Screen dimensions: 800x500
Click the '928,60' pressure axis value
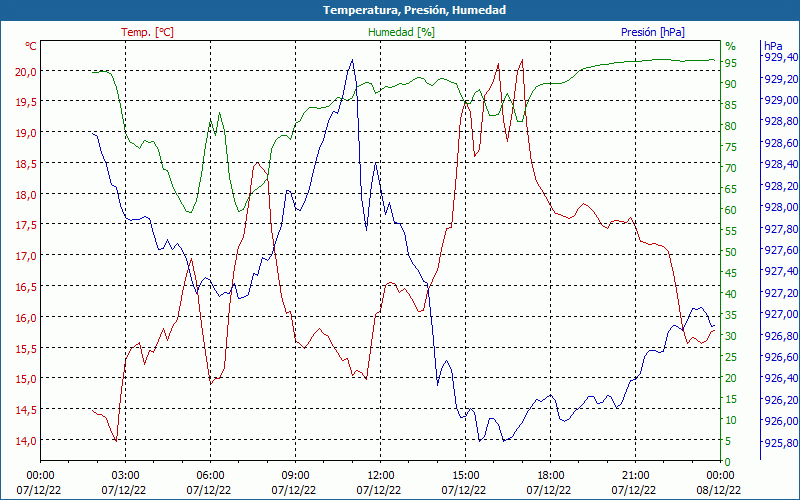click(779, 143)
